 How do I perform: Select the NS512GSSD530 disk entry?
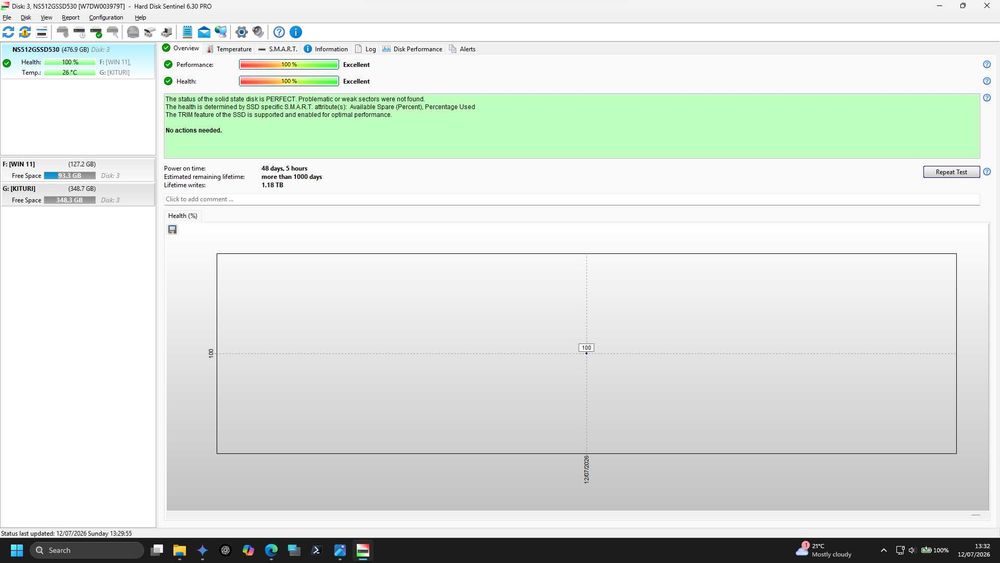click(78, 61)
